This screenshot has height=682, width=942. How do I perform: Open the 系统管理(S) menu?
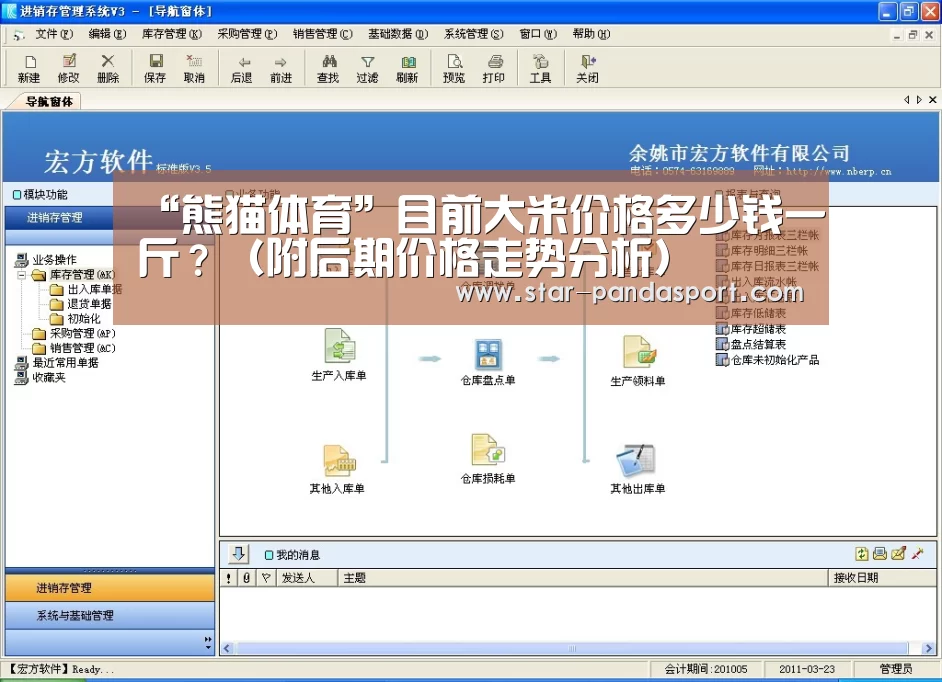pos(473,34)
